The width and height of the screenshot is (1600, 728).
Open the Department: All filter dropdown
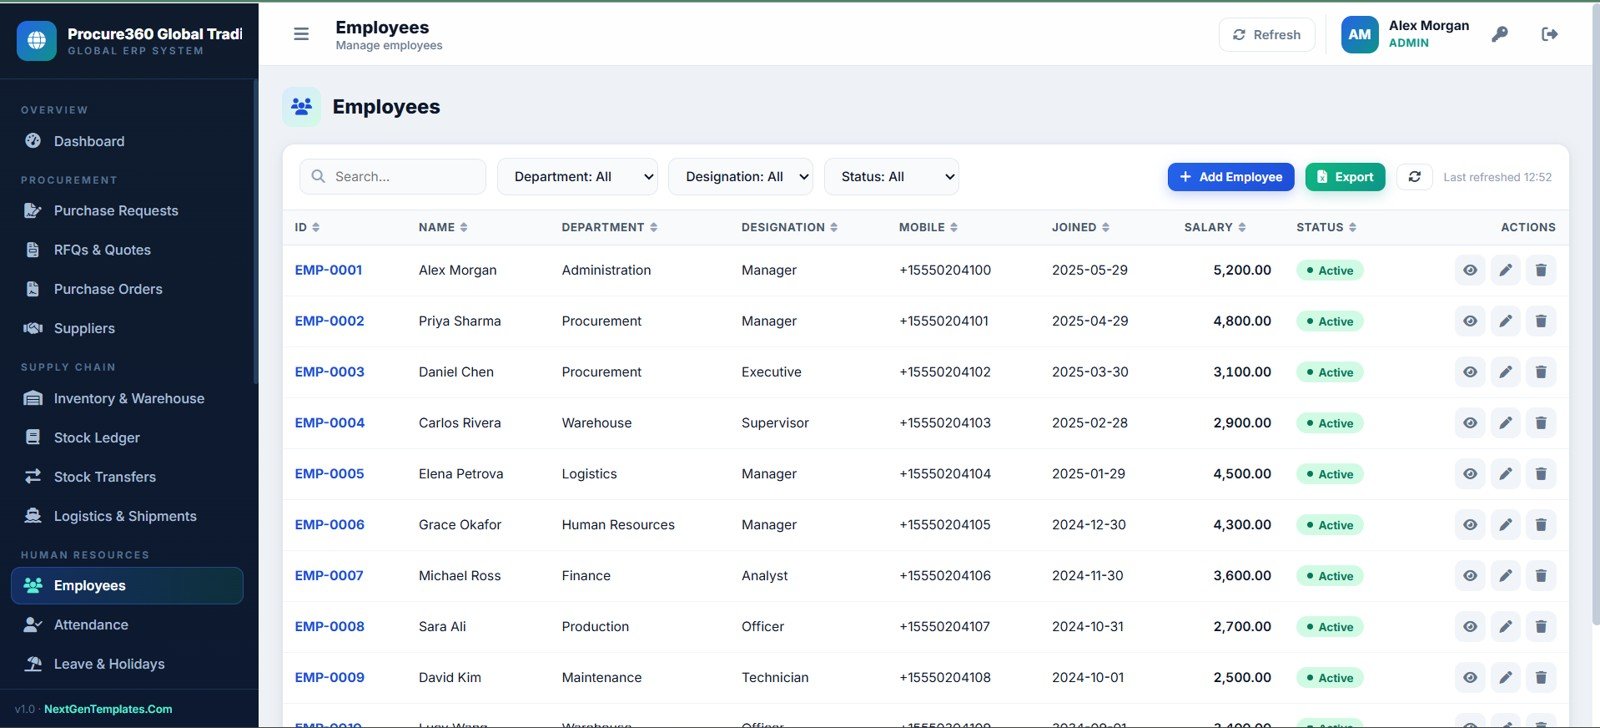pyautogui.click(x=577, y=177)
